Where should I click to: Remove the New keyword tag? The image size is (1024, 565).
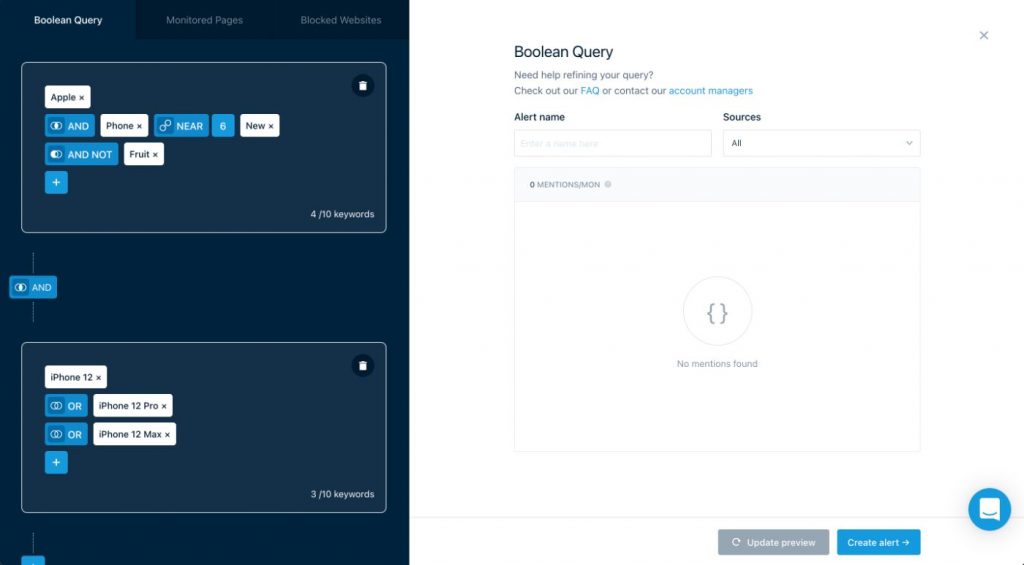pos(270,126)
